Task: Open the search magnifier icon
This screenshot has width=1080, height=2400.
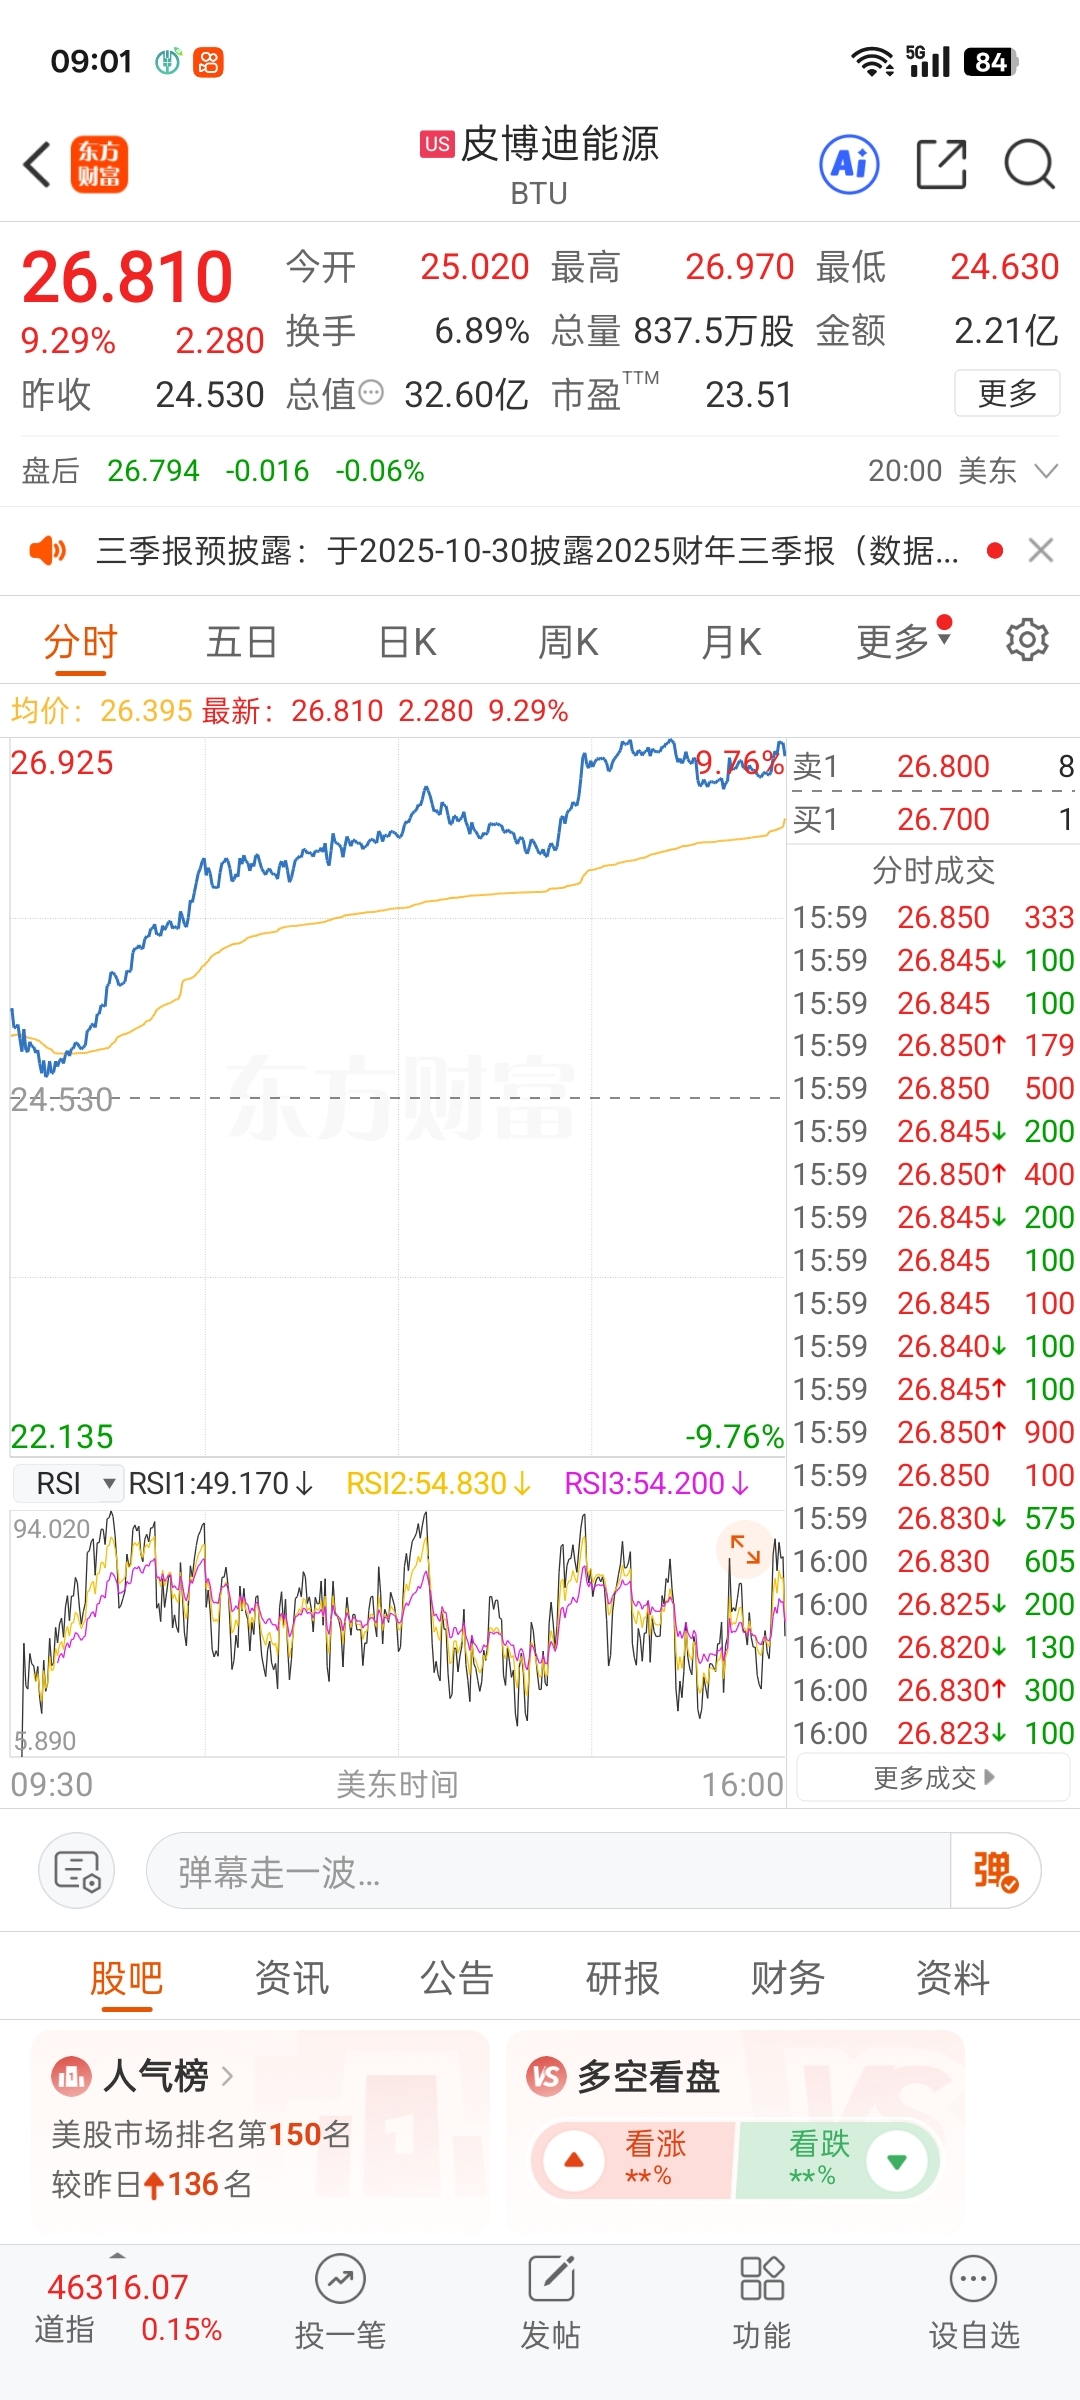Action: pos(1030,164)
